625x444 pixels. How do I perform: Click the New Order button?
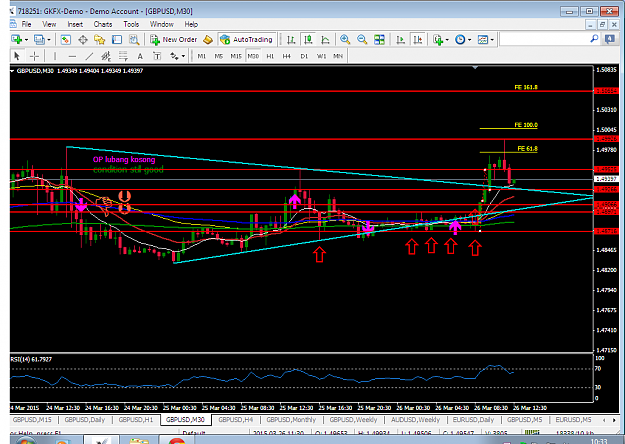click(173, 39)
